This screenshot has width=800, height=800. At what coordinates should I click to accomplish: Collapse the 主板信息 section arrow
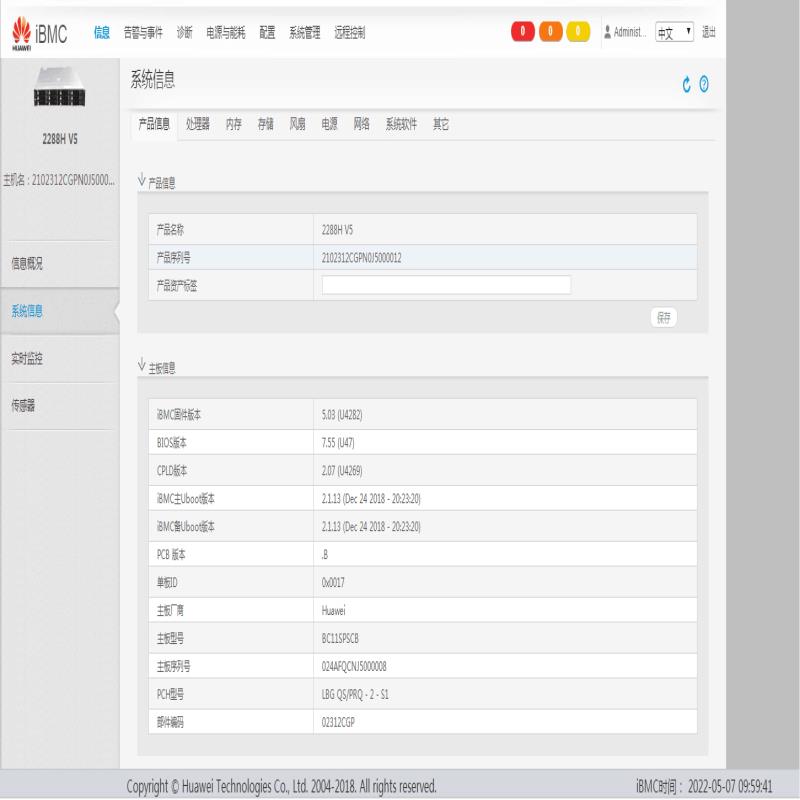pyautogui.click(x=142, y=365)
